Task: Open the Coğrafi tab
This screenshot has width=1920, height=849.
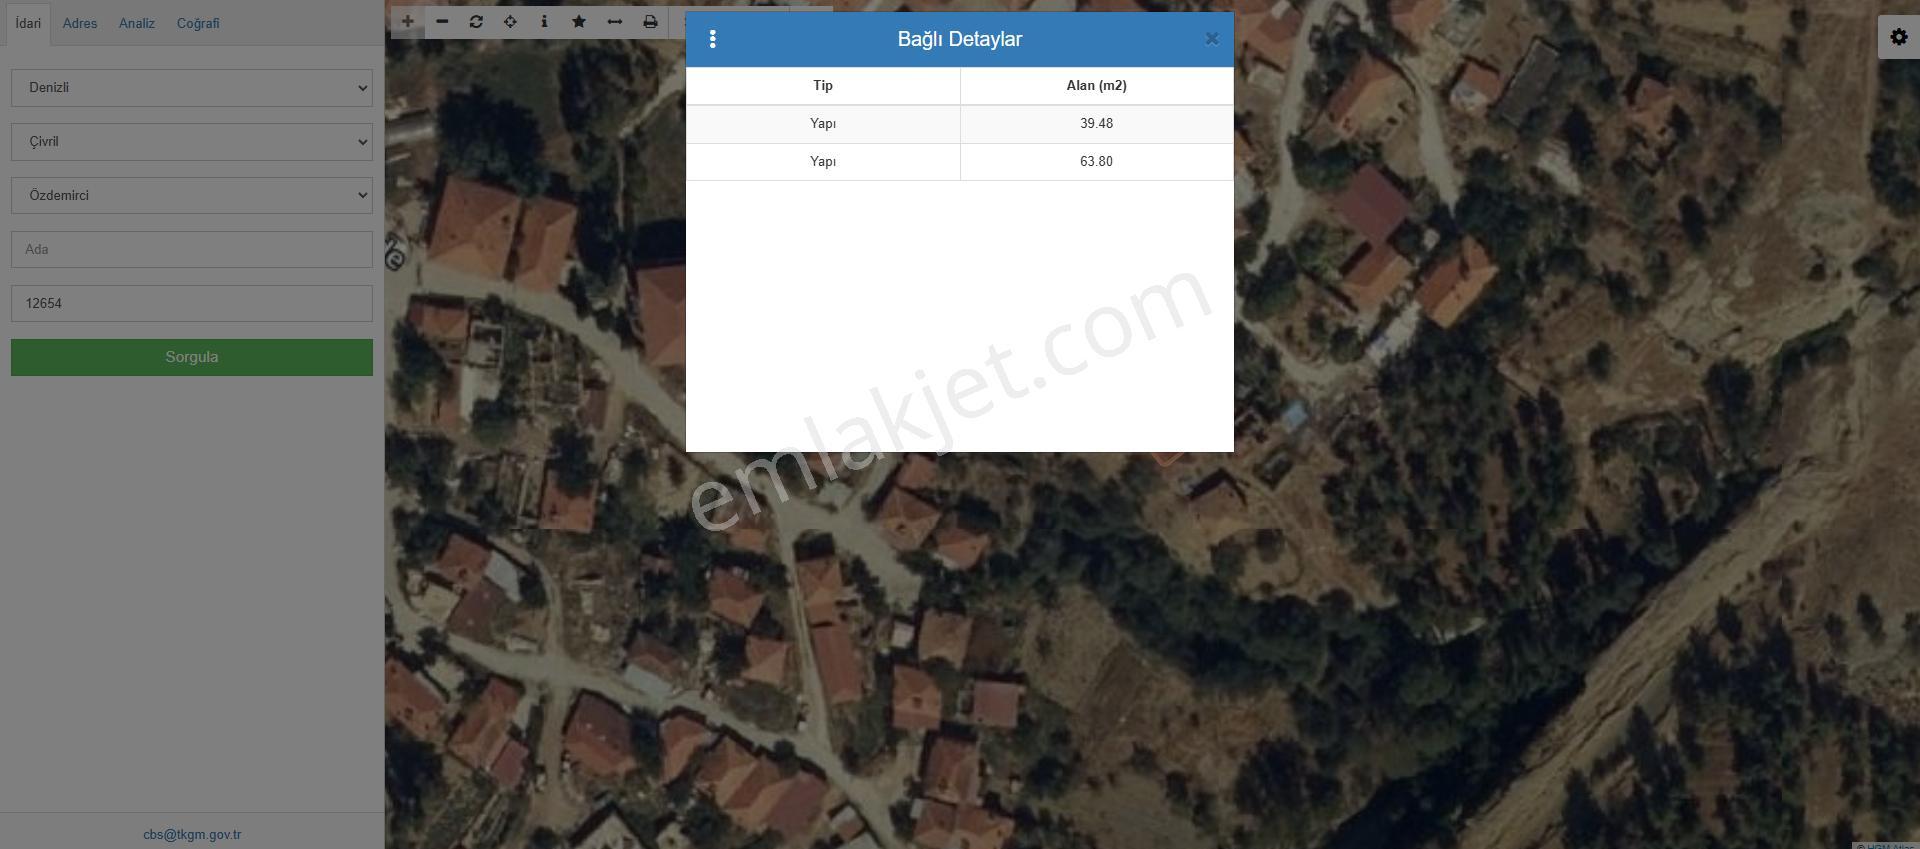Action: 198,23
